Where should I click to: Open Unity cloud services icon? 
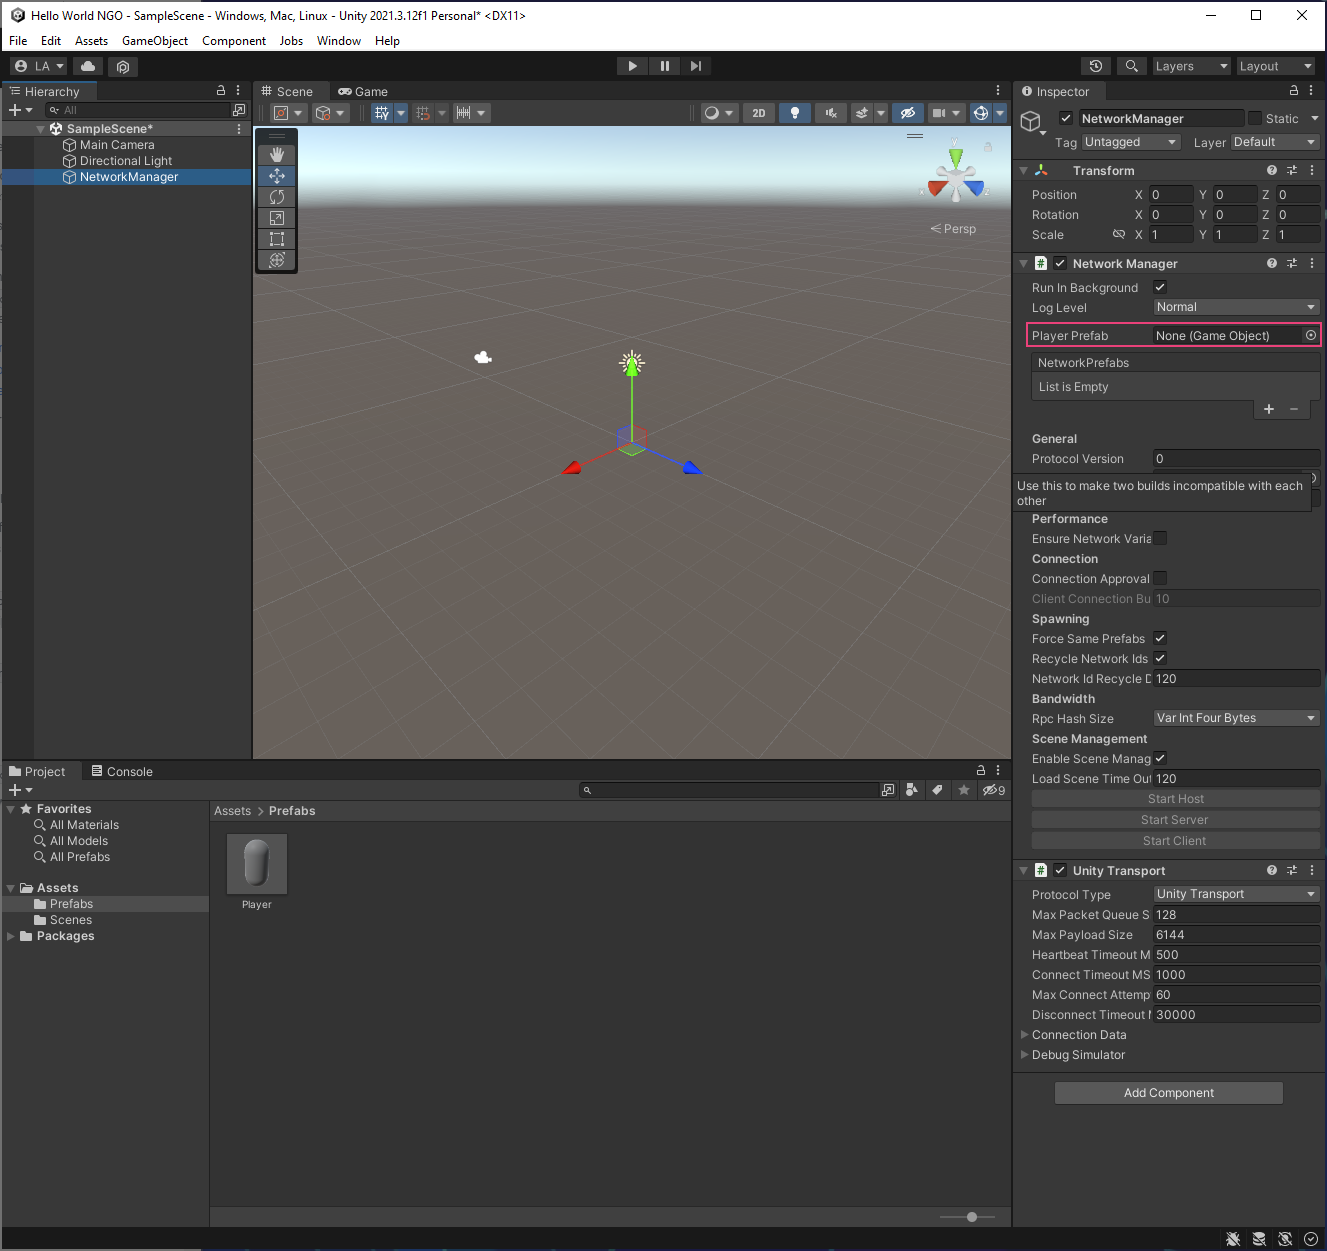88,66
